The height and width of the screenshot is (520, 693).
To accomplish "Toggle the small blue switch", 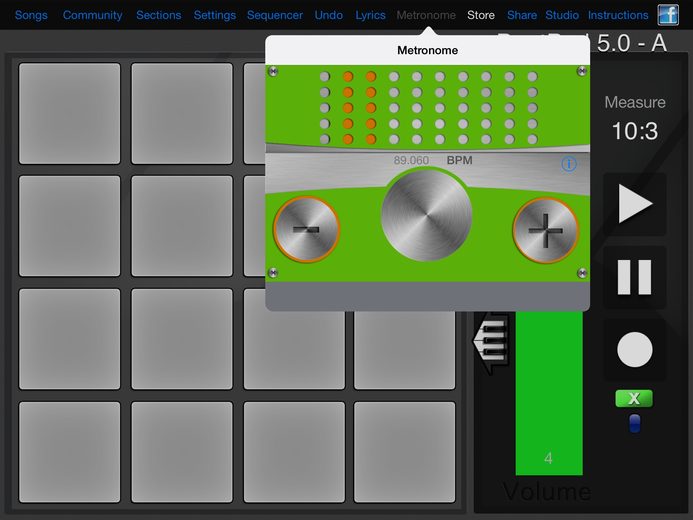I will [635, 423].
